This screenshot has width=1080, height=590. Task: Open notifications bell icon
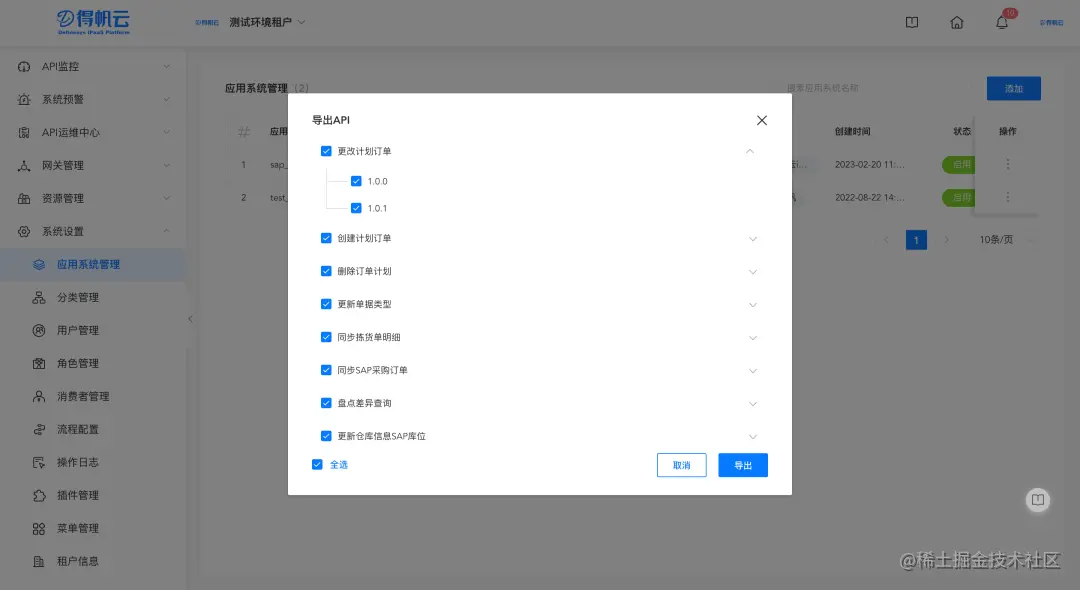[x=1001, y=22]
